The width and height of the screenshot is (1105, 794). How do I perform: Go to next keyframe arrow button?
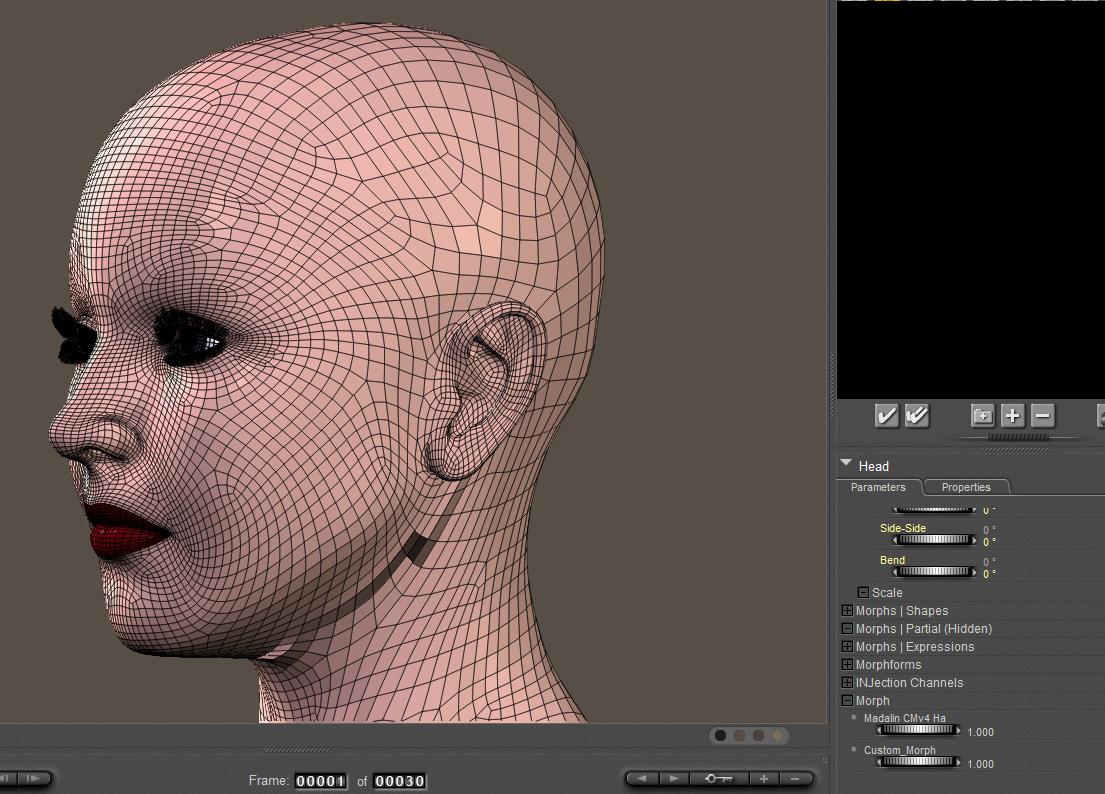click(x=674, y=779)
